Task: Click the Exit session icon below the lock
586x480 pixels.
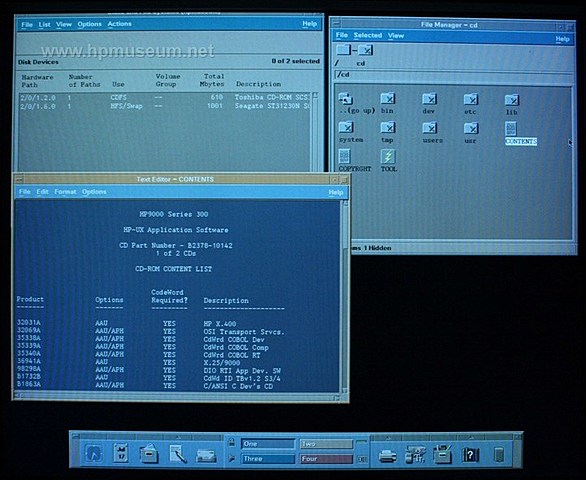Action: pos(232,458)
